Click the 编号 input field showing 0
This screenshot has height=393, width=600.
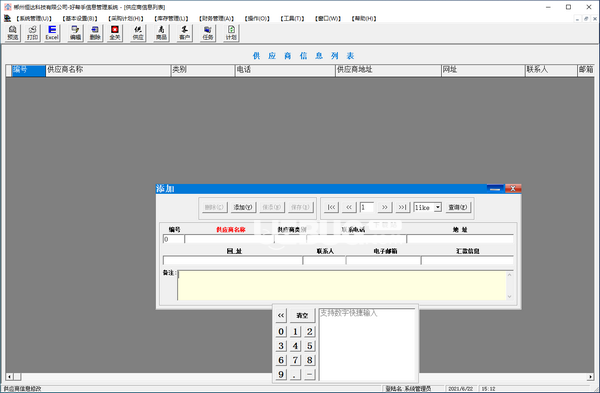173,239
